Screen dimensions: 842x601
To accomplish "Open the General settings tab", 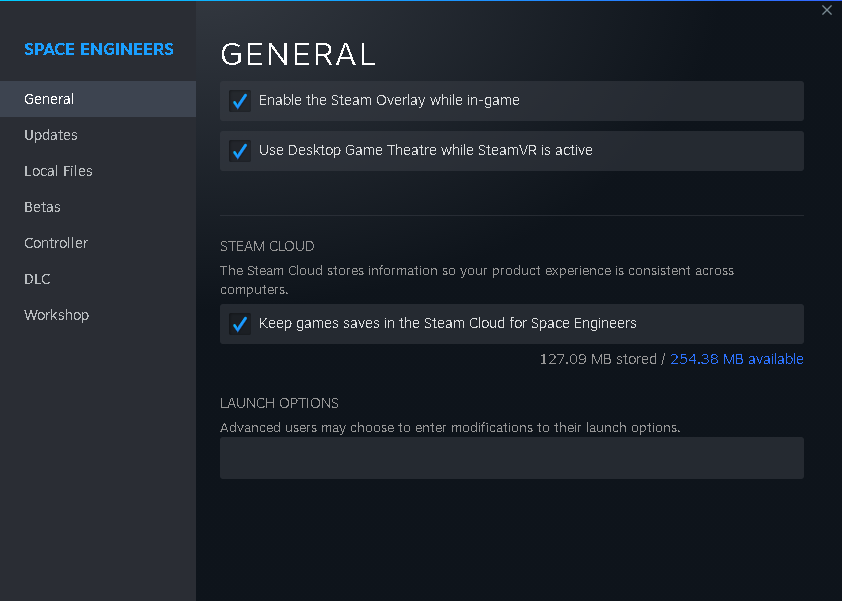I will coord(49,99).
